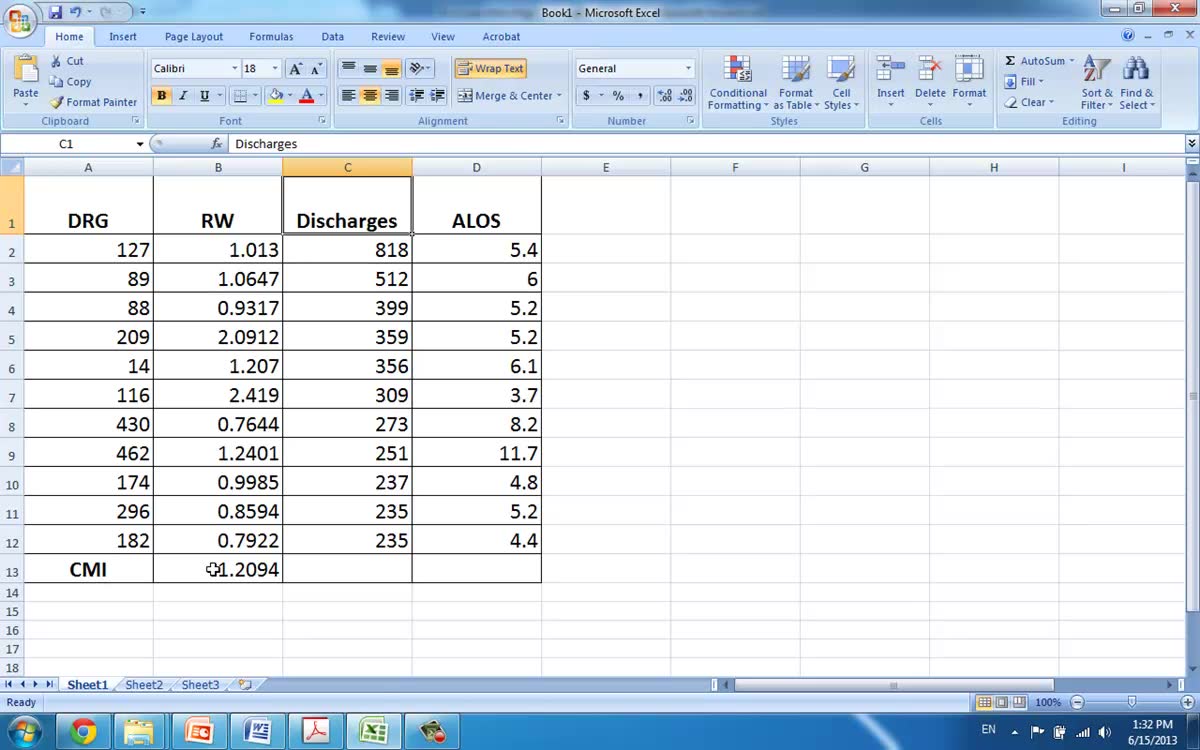Expand the font size dropdown
1200x750 pixels.
coord(275,69)
